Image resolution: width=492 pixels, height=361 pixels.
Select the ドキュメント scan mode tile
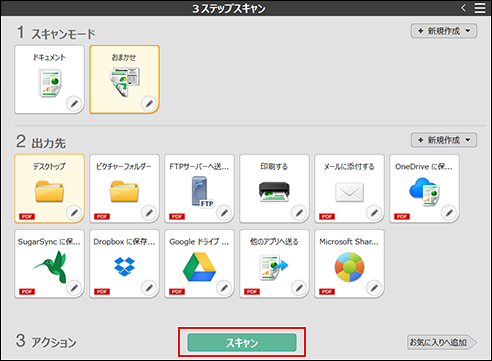tap(49, 79)
